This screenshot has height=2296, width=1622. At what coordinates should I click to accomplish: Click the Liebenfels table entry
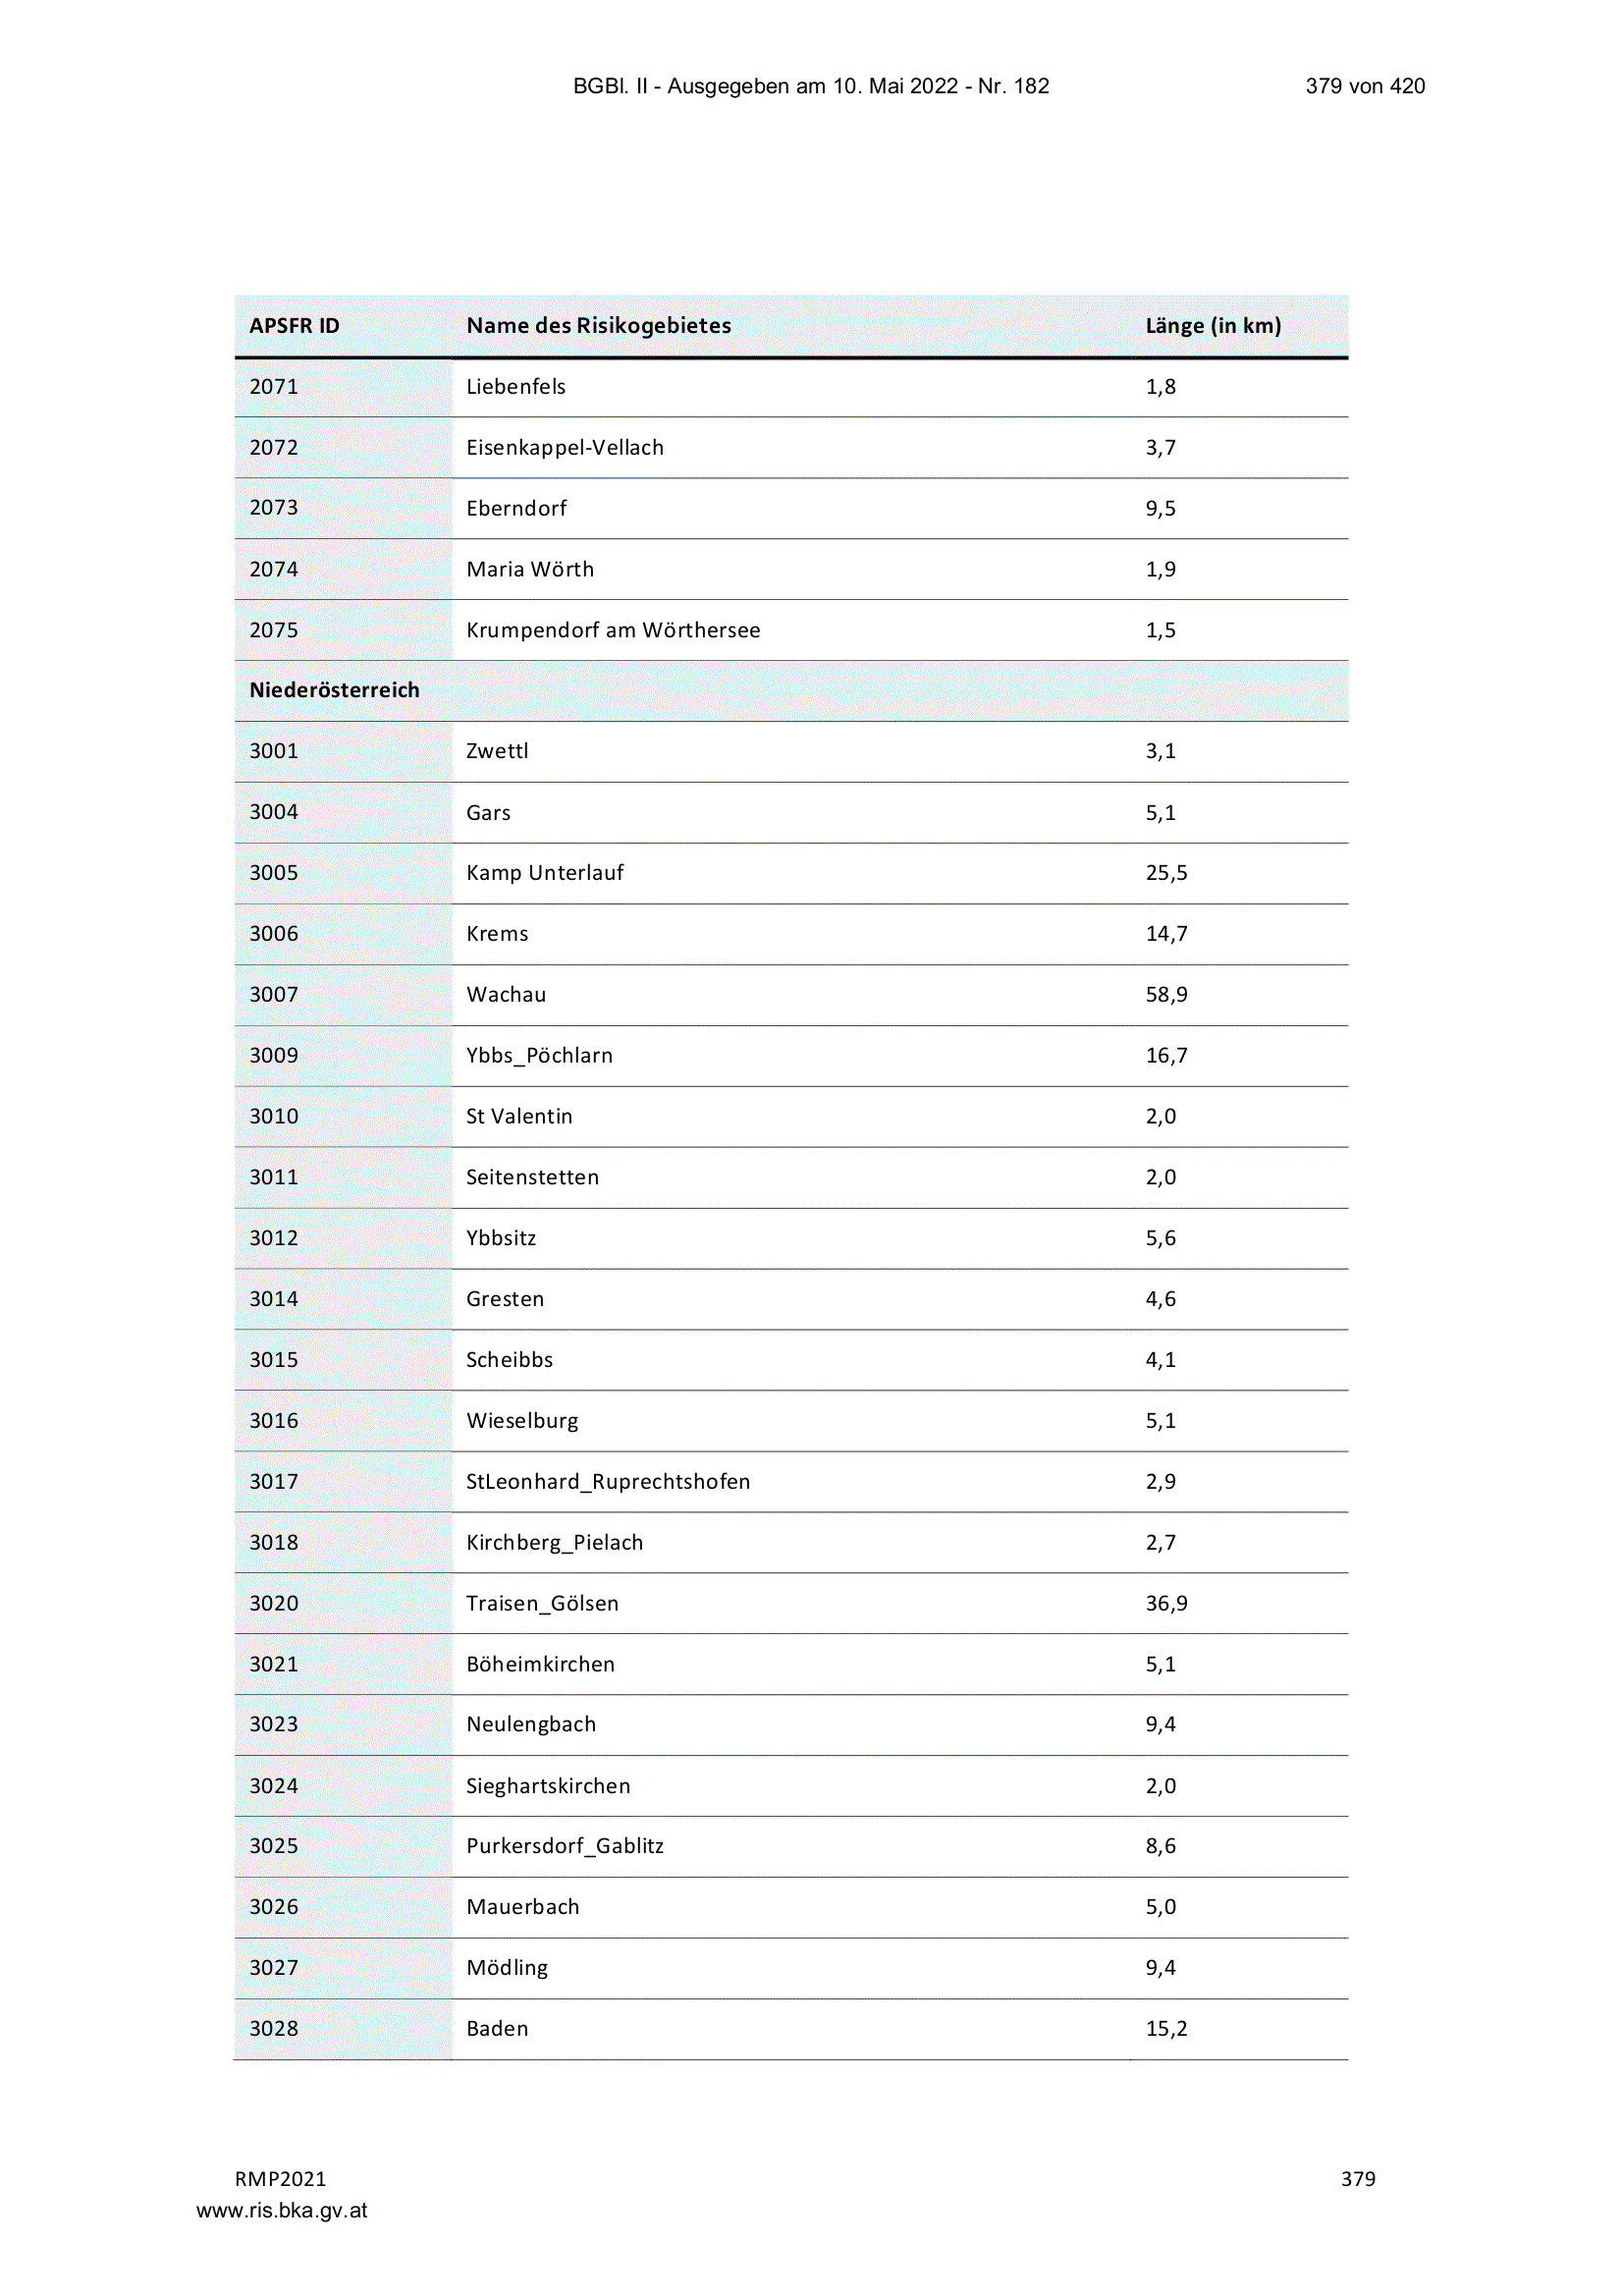coord(515,387)
